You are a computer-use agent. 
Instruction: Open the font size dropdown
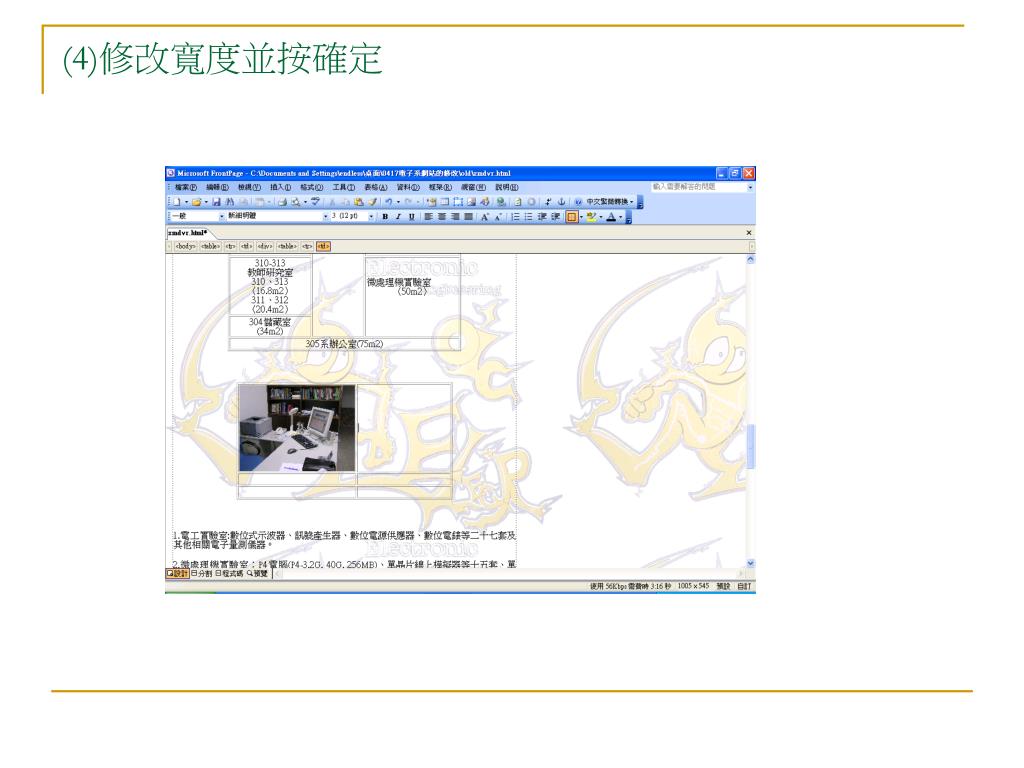371,216
